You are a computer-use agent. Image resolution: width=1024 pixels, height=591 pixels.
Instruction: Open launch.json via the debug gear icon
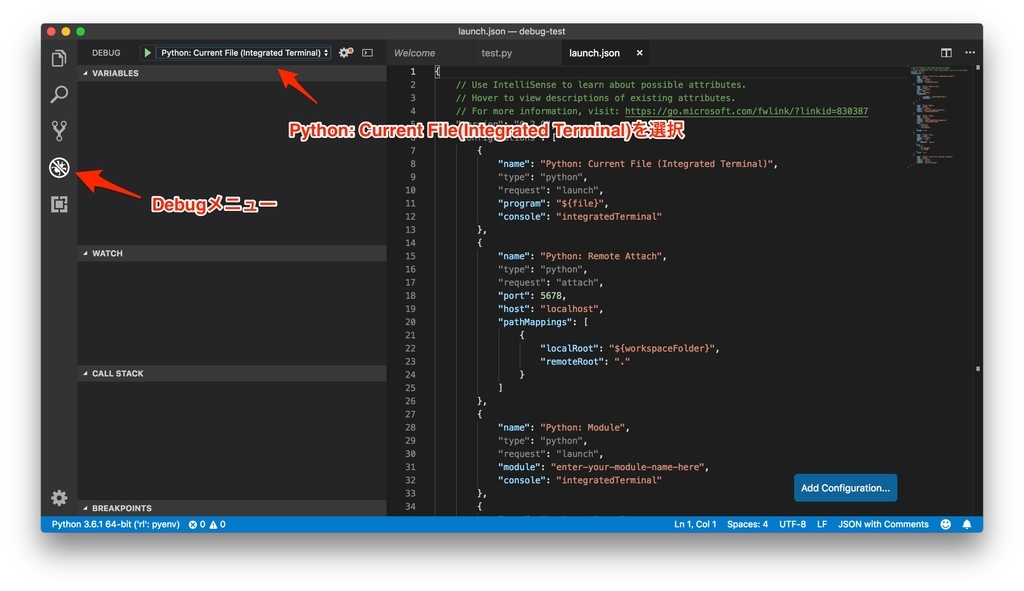tap(346, 52)
